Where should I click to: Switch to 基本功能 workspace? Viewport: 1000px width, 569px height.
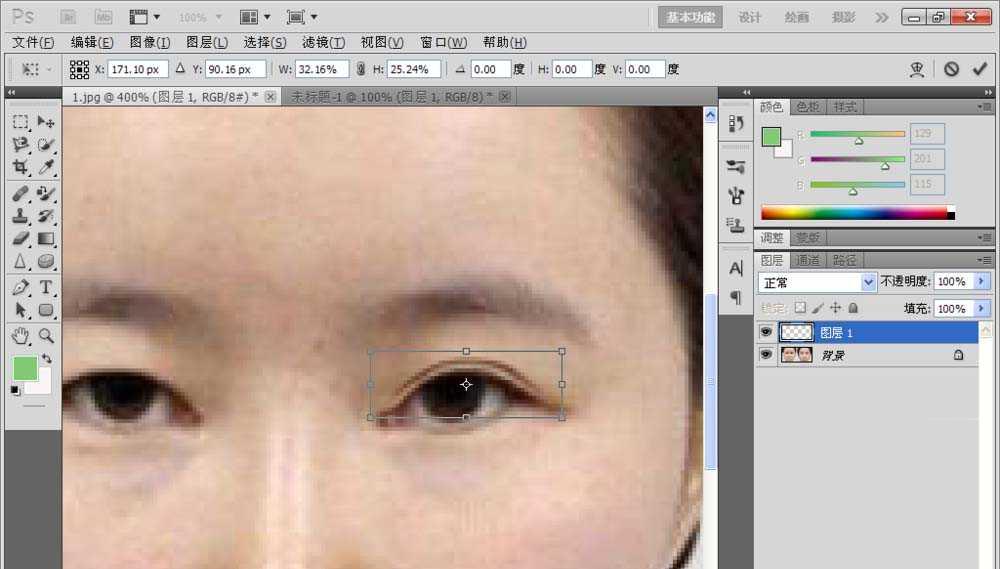[691, 17]
